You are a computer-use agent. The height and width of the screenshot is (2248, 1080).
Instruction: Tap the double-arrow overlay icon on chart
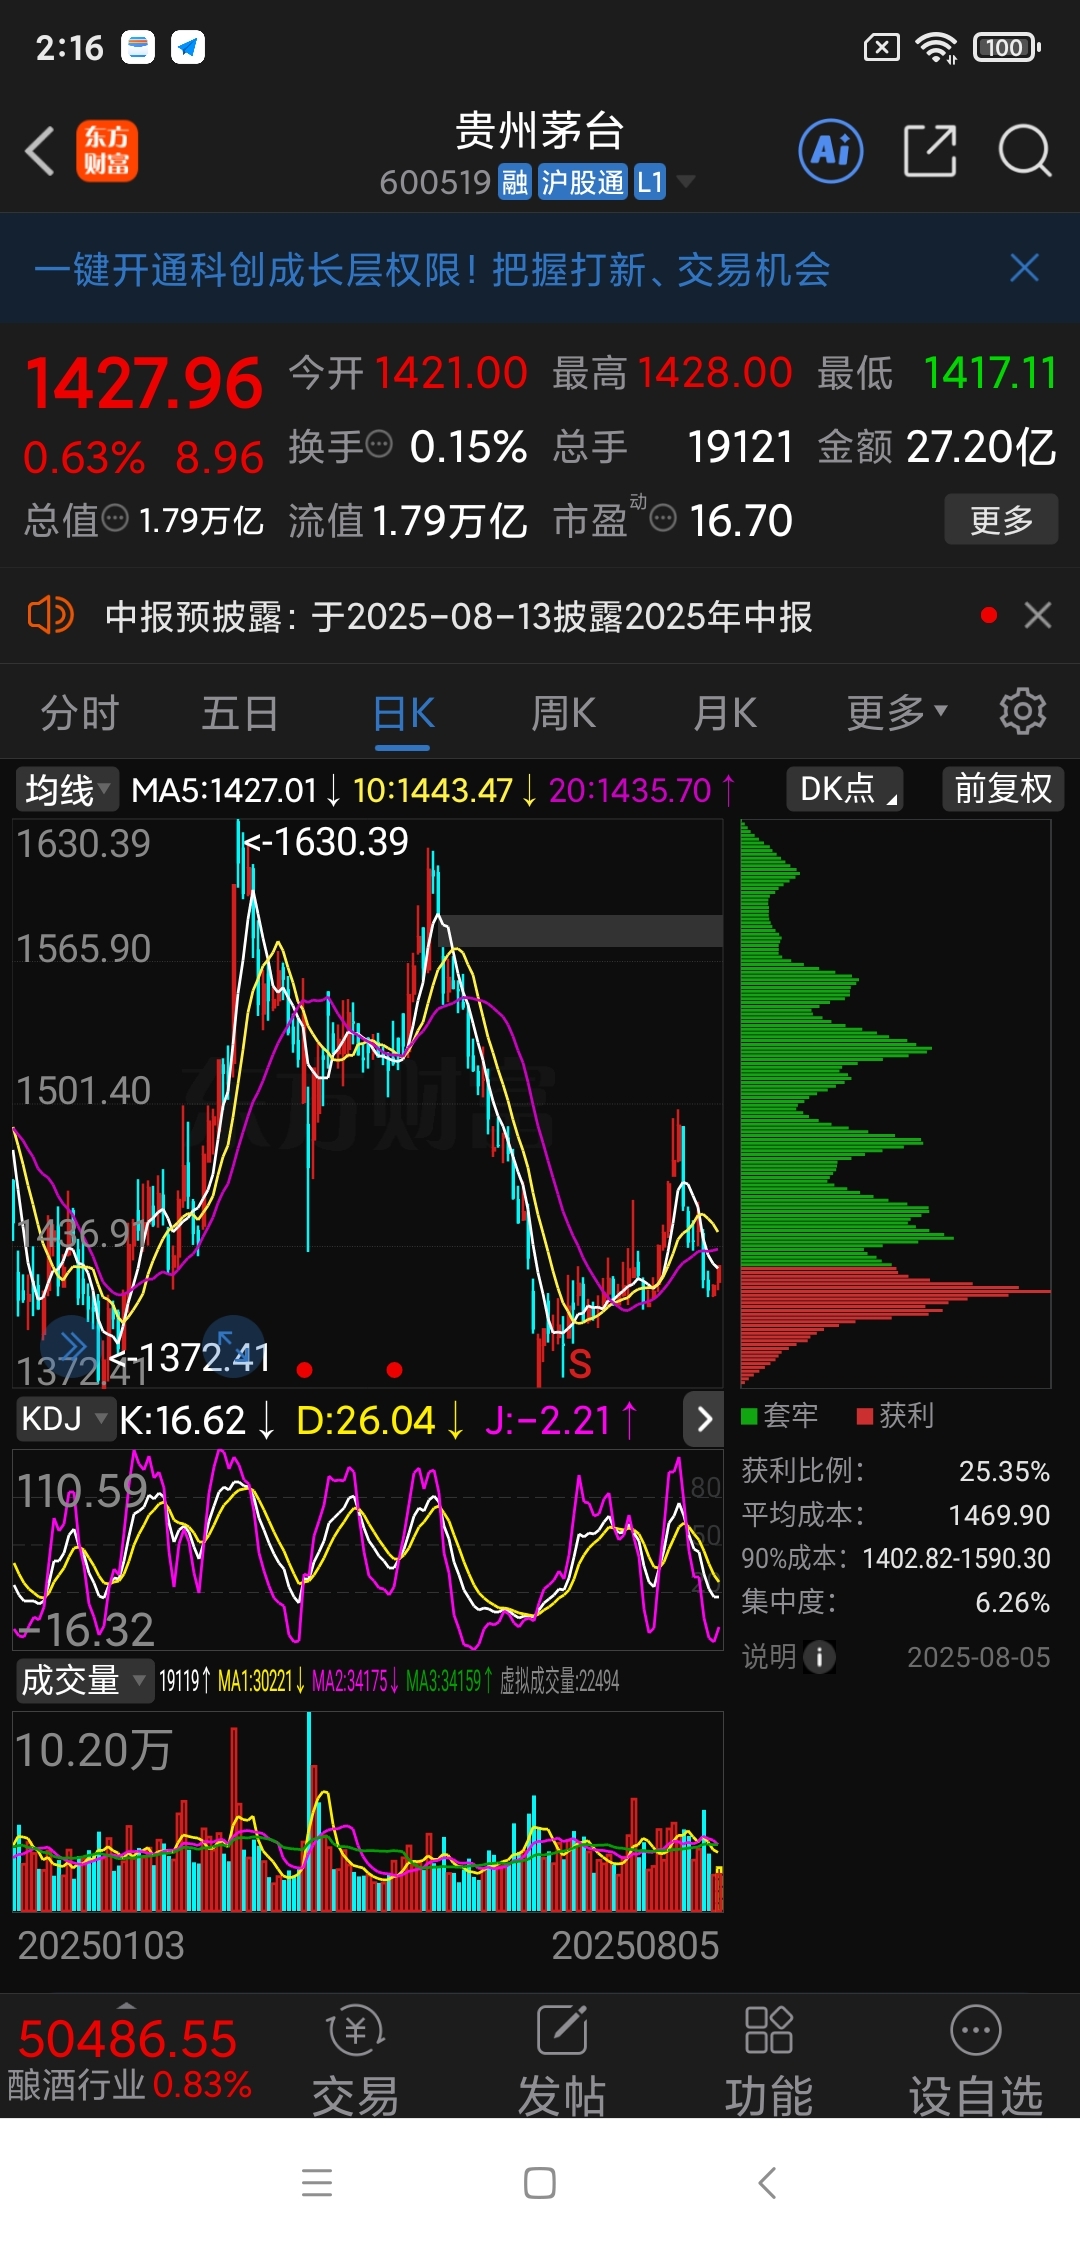(x=71, y=1347)
